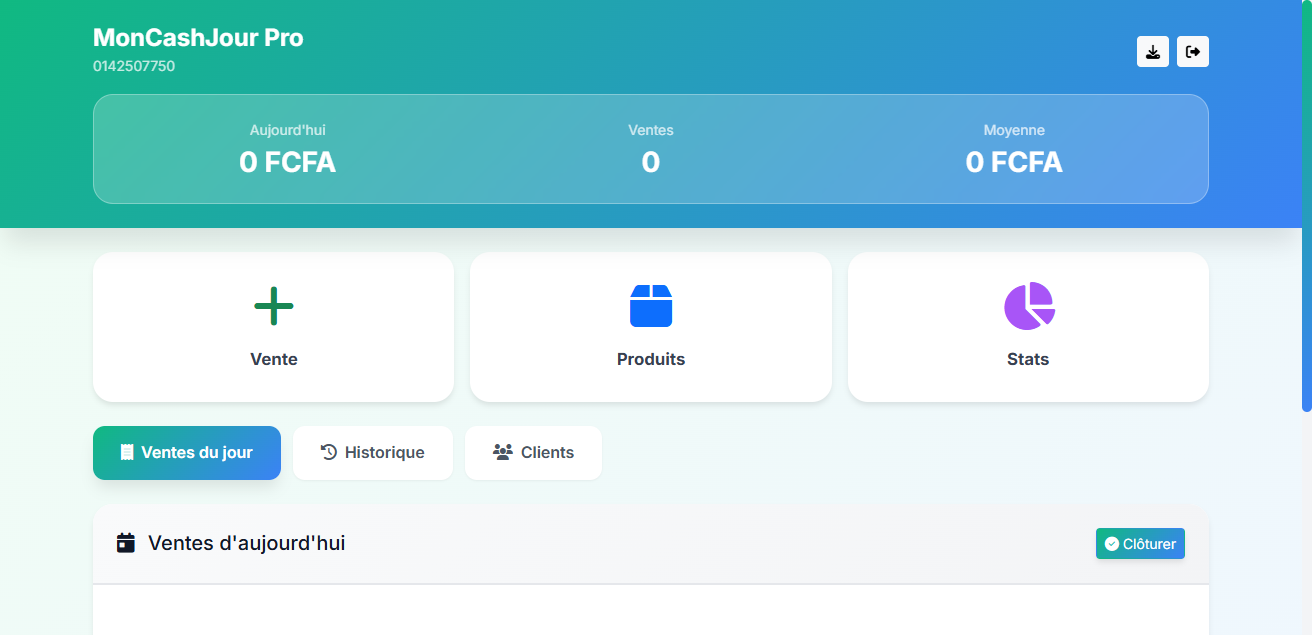Click the purple pie chart Stats icon
This screenshot has width=1312, height=635.
(x=1028, y=306)
